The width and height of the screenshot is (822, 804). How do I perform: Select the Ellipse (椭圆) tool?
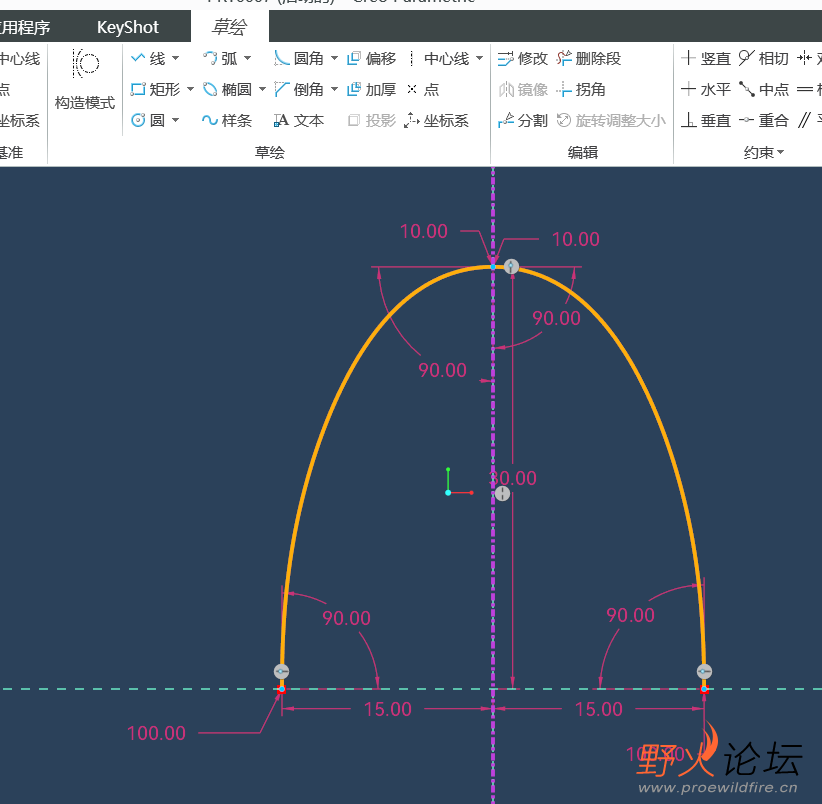coord(228,90)
